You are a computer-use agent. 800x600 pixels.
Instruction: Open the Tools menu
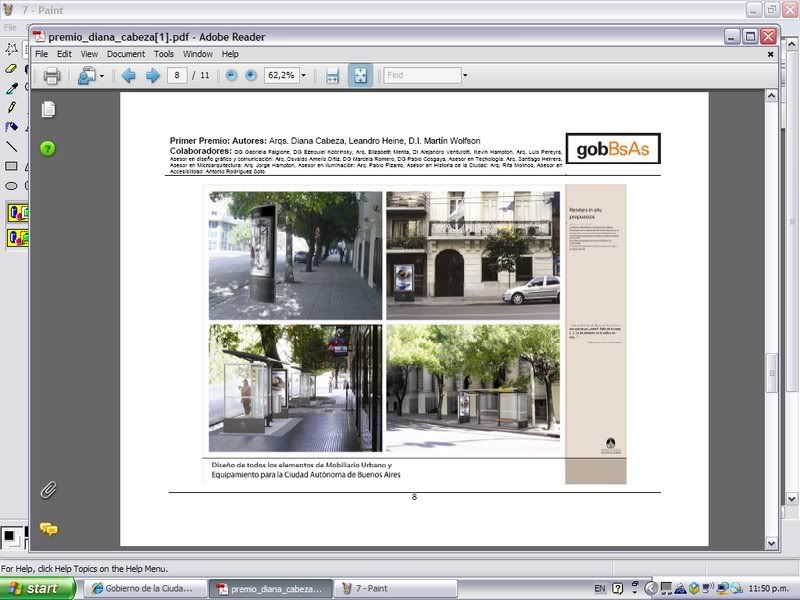pos(163,54)
